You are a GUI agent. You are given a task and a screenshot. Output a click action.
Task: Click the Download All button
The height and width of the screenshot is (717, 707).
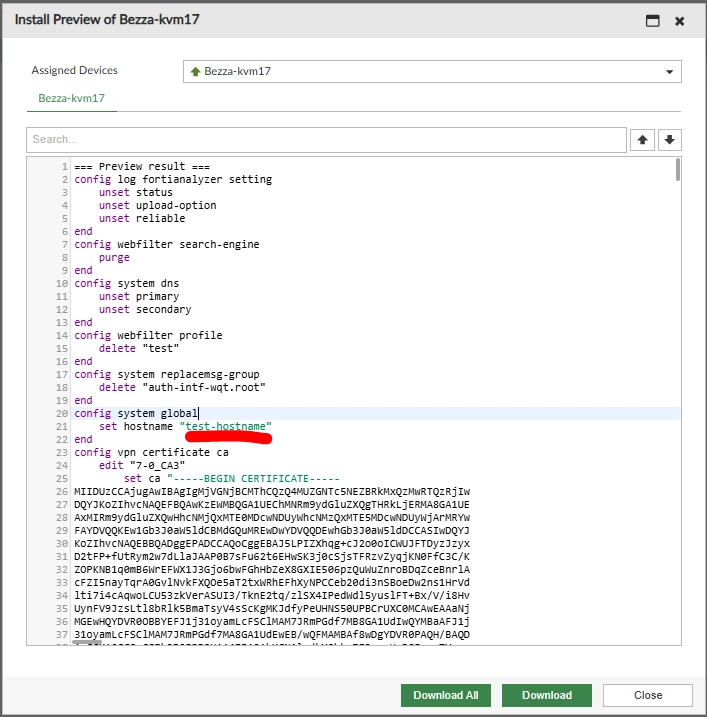(445, 695)
